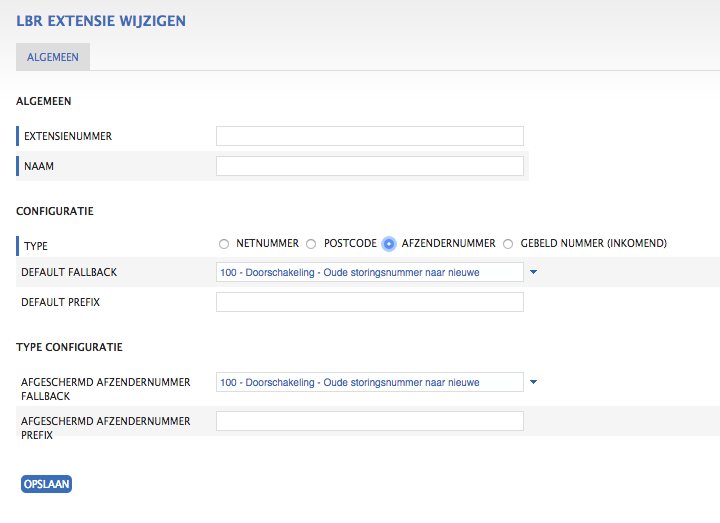Image resolution: width=720 pixels, height=523 pixels.
Task: Choose the Postcode type option
Action: (x=311, y=244)
